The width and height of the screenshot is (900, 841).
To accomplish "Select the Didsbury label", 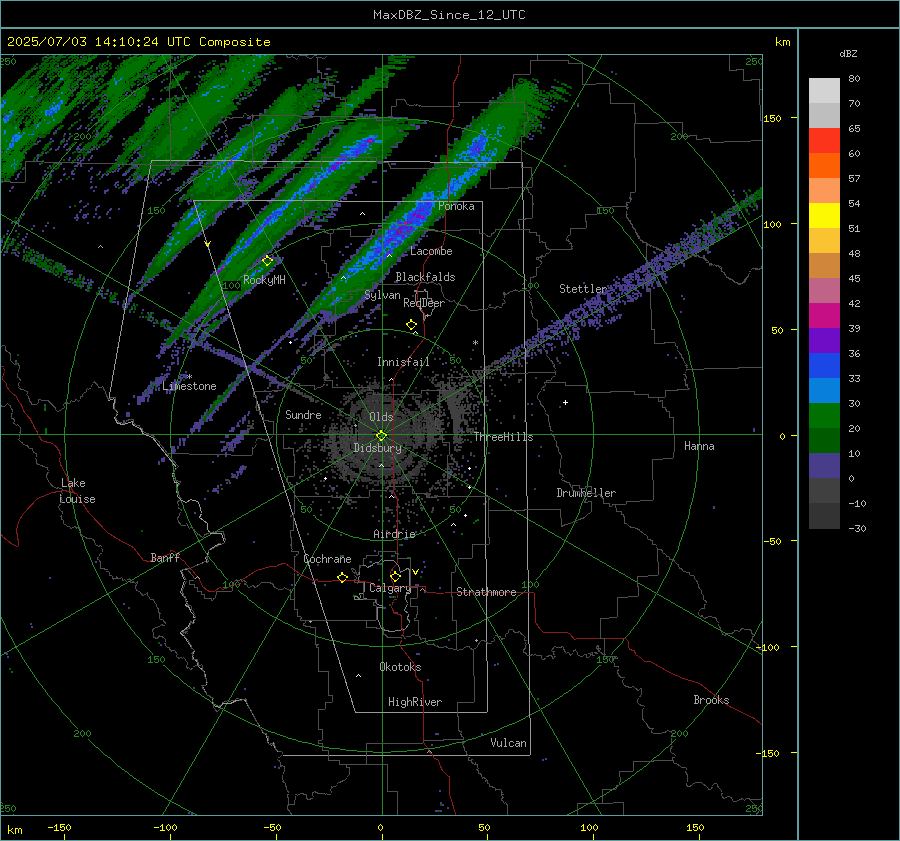I will [x=377, y=448].
